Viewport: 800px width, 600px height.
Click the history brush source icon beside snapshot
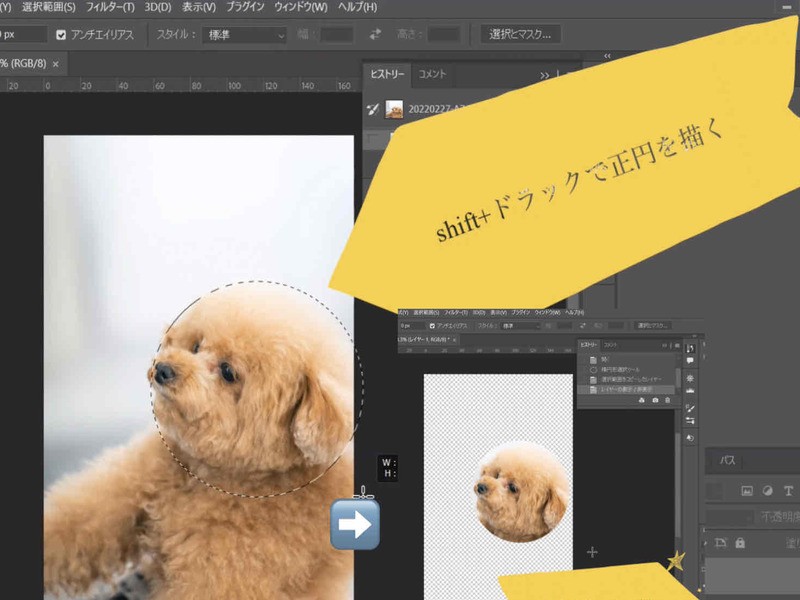pos(373,108)
